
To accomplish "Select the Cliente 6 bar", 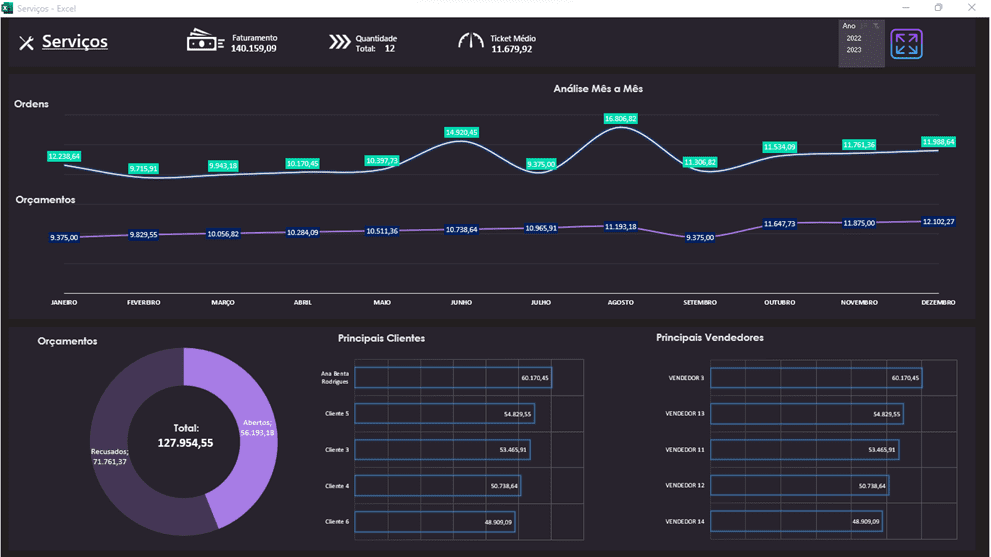I will [x=434, y=522].
